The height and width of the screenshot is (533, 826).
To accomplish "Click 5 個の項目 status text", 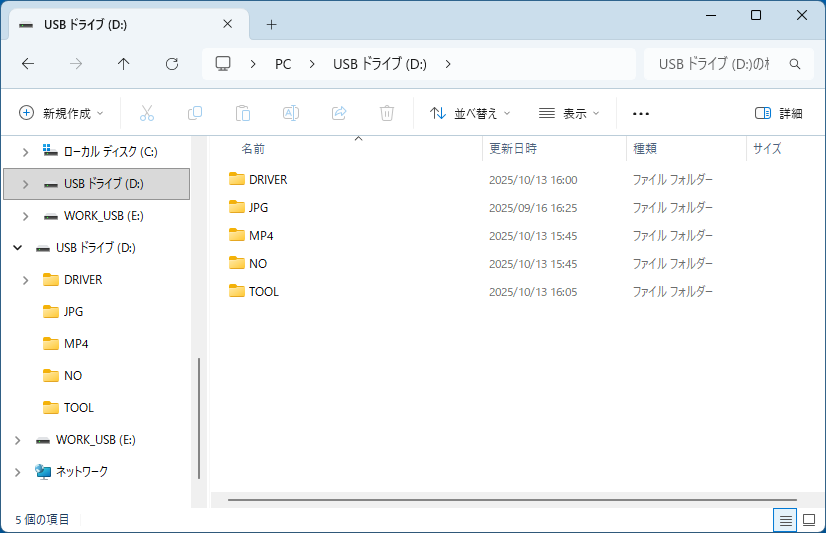I will pos(42,520).
